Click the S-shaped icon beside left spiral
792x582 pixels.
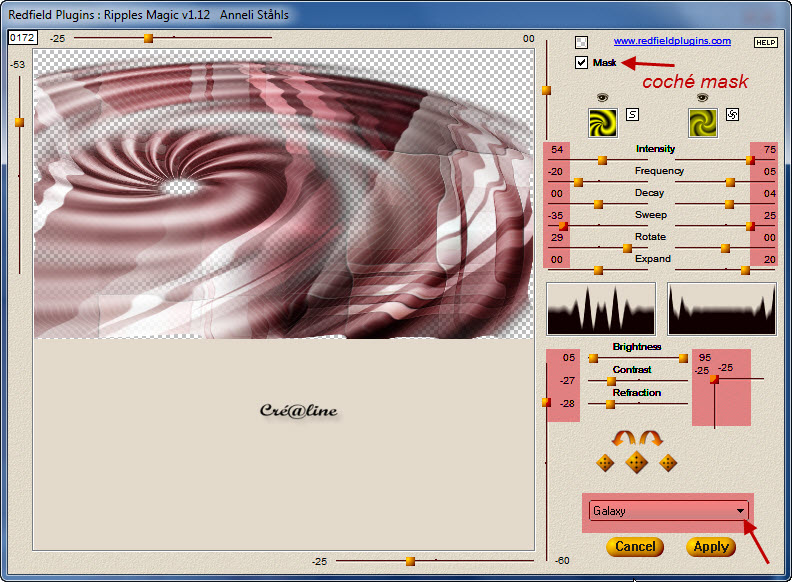[632, 114]
